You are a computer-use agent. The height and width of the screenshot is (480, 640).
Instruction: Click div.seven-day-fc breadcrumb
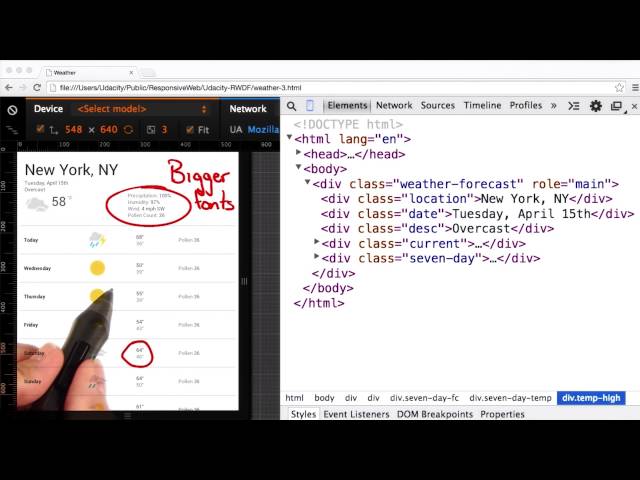point(424,398)
